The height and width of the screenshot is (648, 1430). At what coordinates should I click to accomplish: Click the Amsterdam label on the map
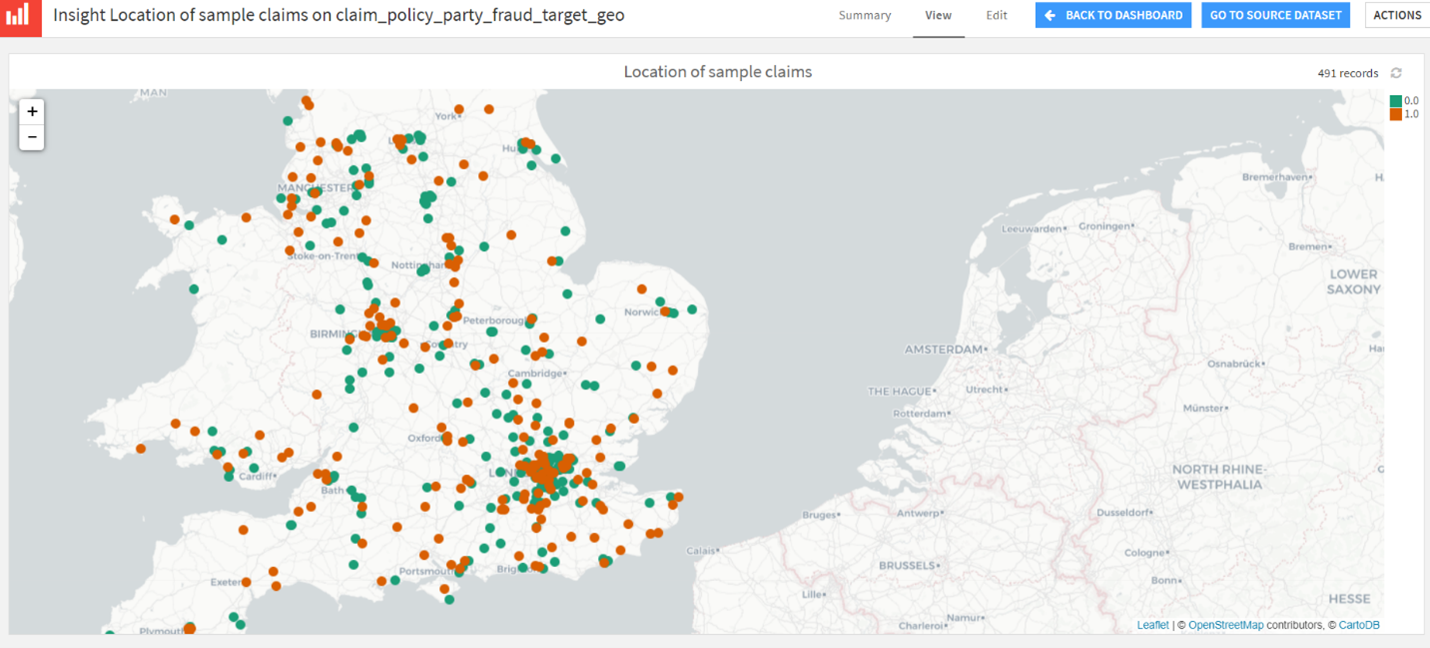[x=943, y=350]
